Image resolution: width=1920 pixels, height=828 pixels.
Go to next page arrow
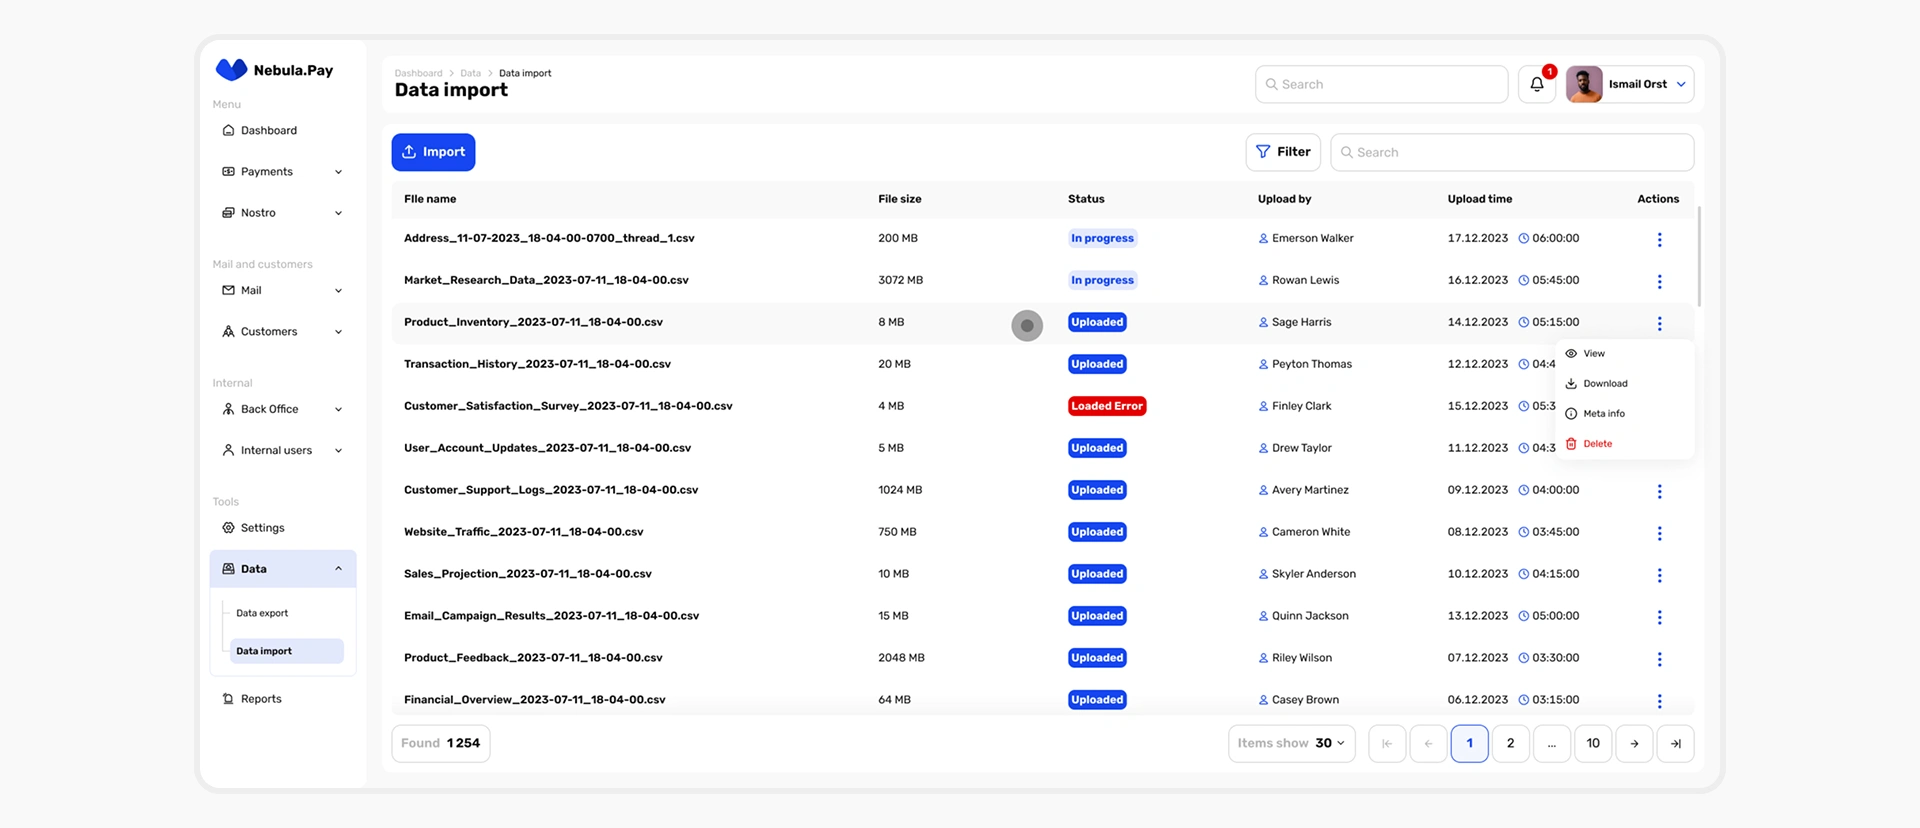pos(1634,744)
